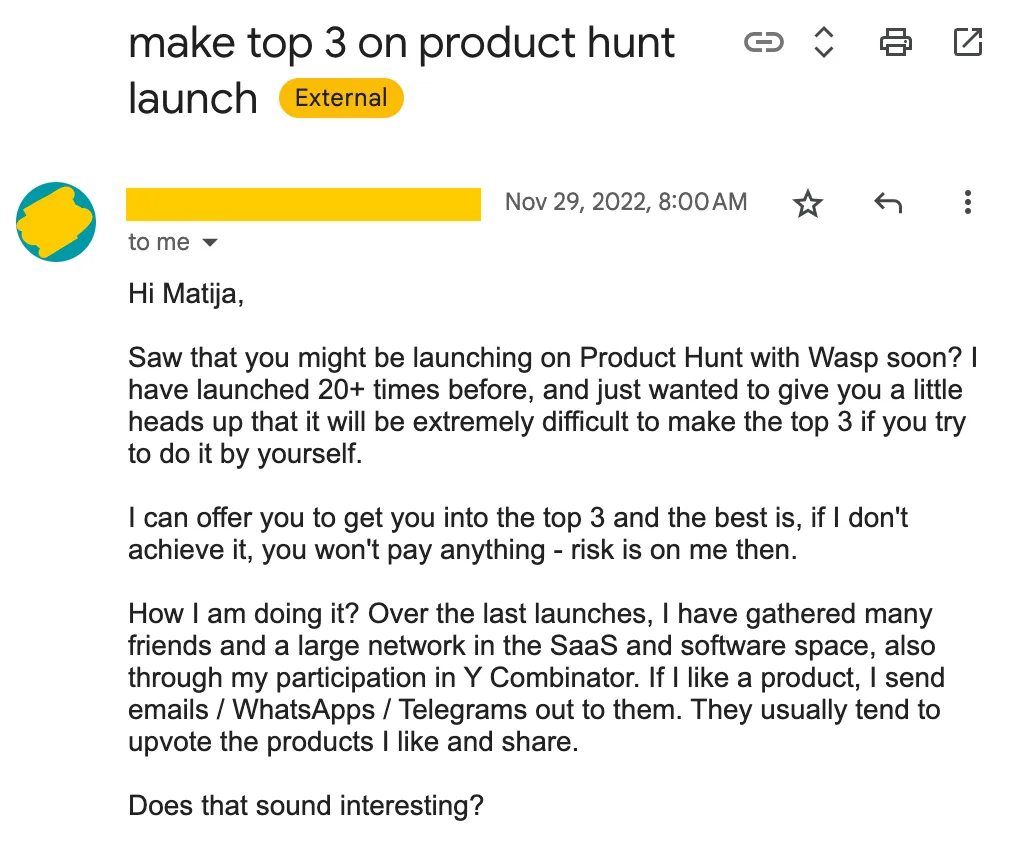This screenshot has height=842, width=1010.
Task: Click the highlighted sender name field
Action: 302,202
